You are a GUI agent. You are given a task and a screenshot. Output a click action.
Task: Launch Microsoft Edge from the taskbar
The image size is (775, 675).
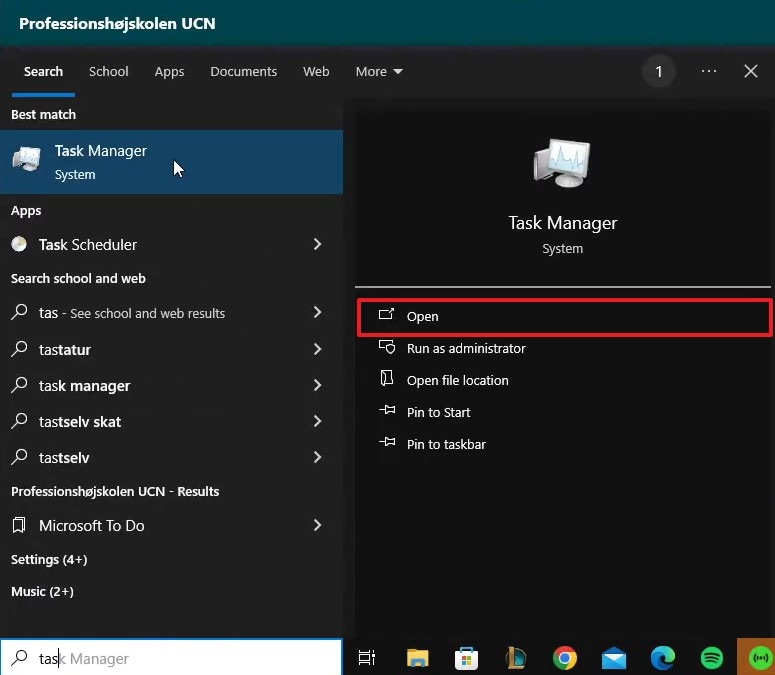coord(663,658)
